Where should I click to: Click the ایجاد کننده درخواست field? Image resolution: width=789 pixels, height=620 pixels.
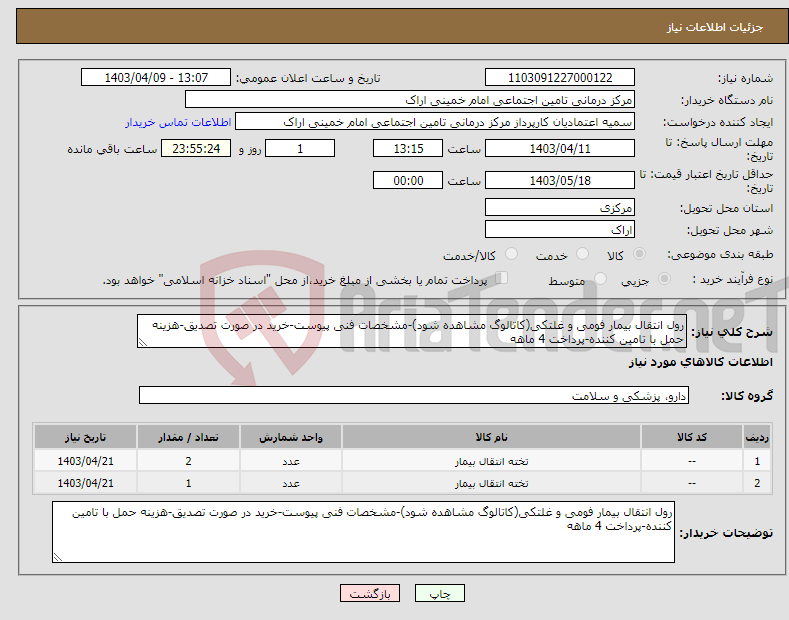pyautogui.click(x=435, y=122)
